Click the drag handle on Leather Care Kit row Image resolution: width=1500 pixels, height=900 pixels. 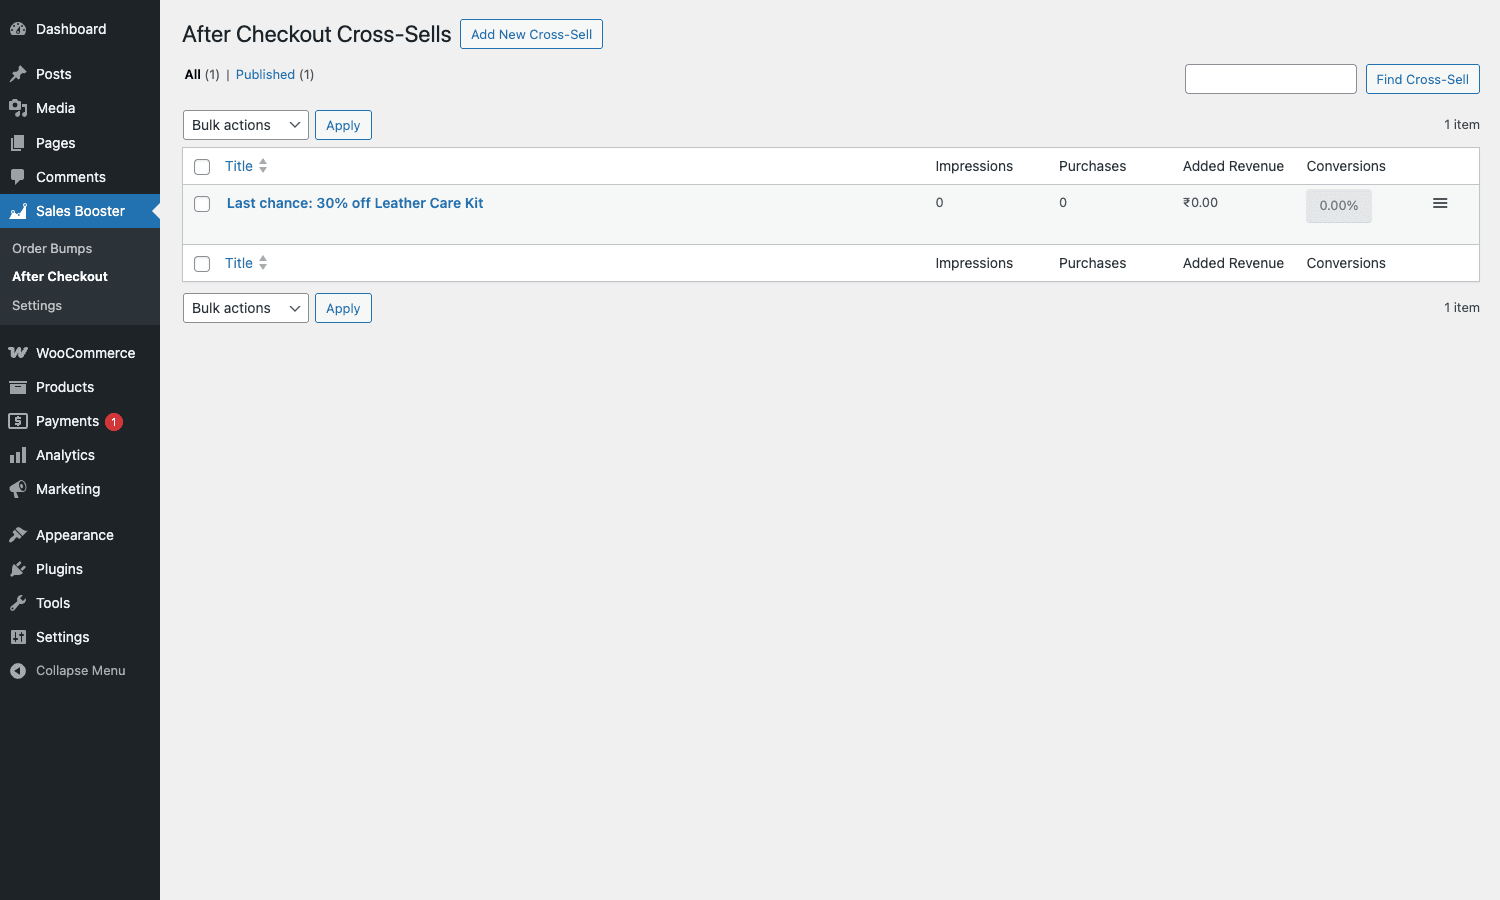click(x=1440, y=203)
